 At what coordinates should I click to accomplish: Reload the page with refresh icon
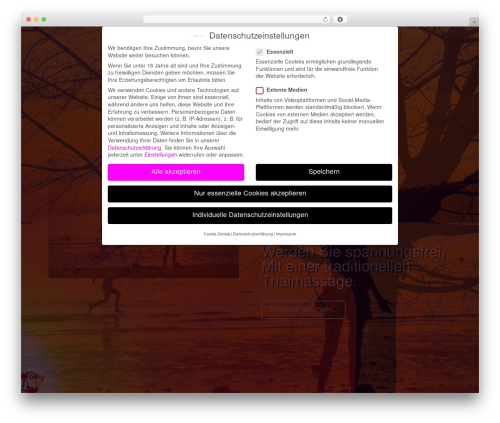(325, 19)
